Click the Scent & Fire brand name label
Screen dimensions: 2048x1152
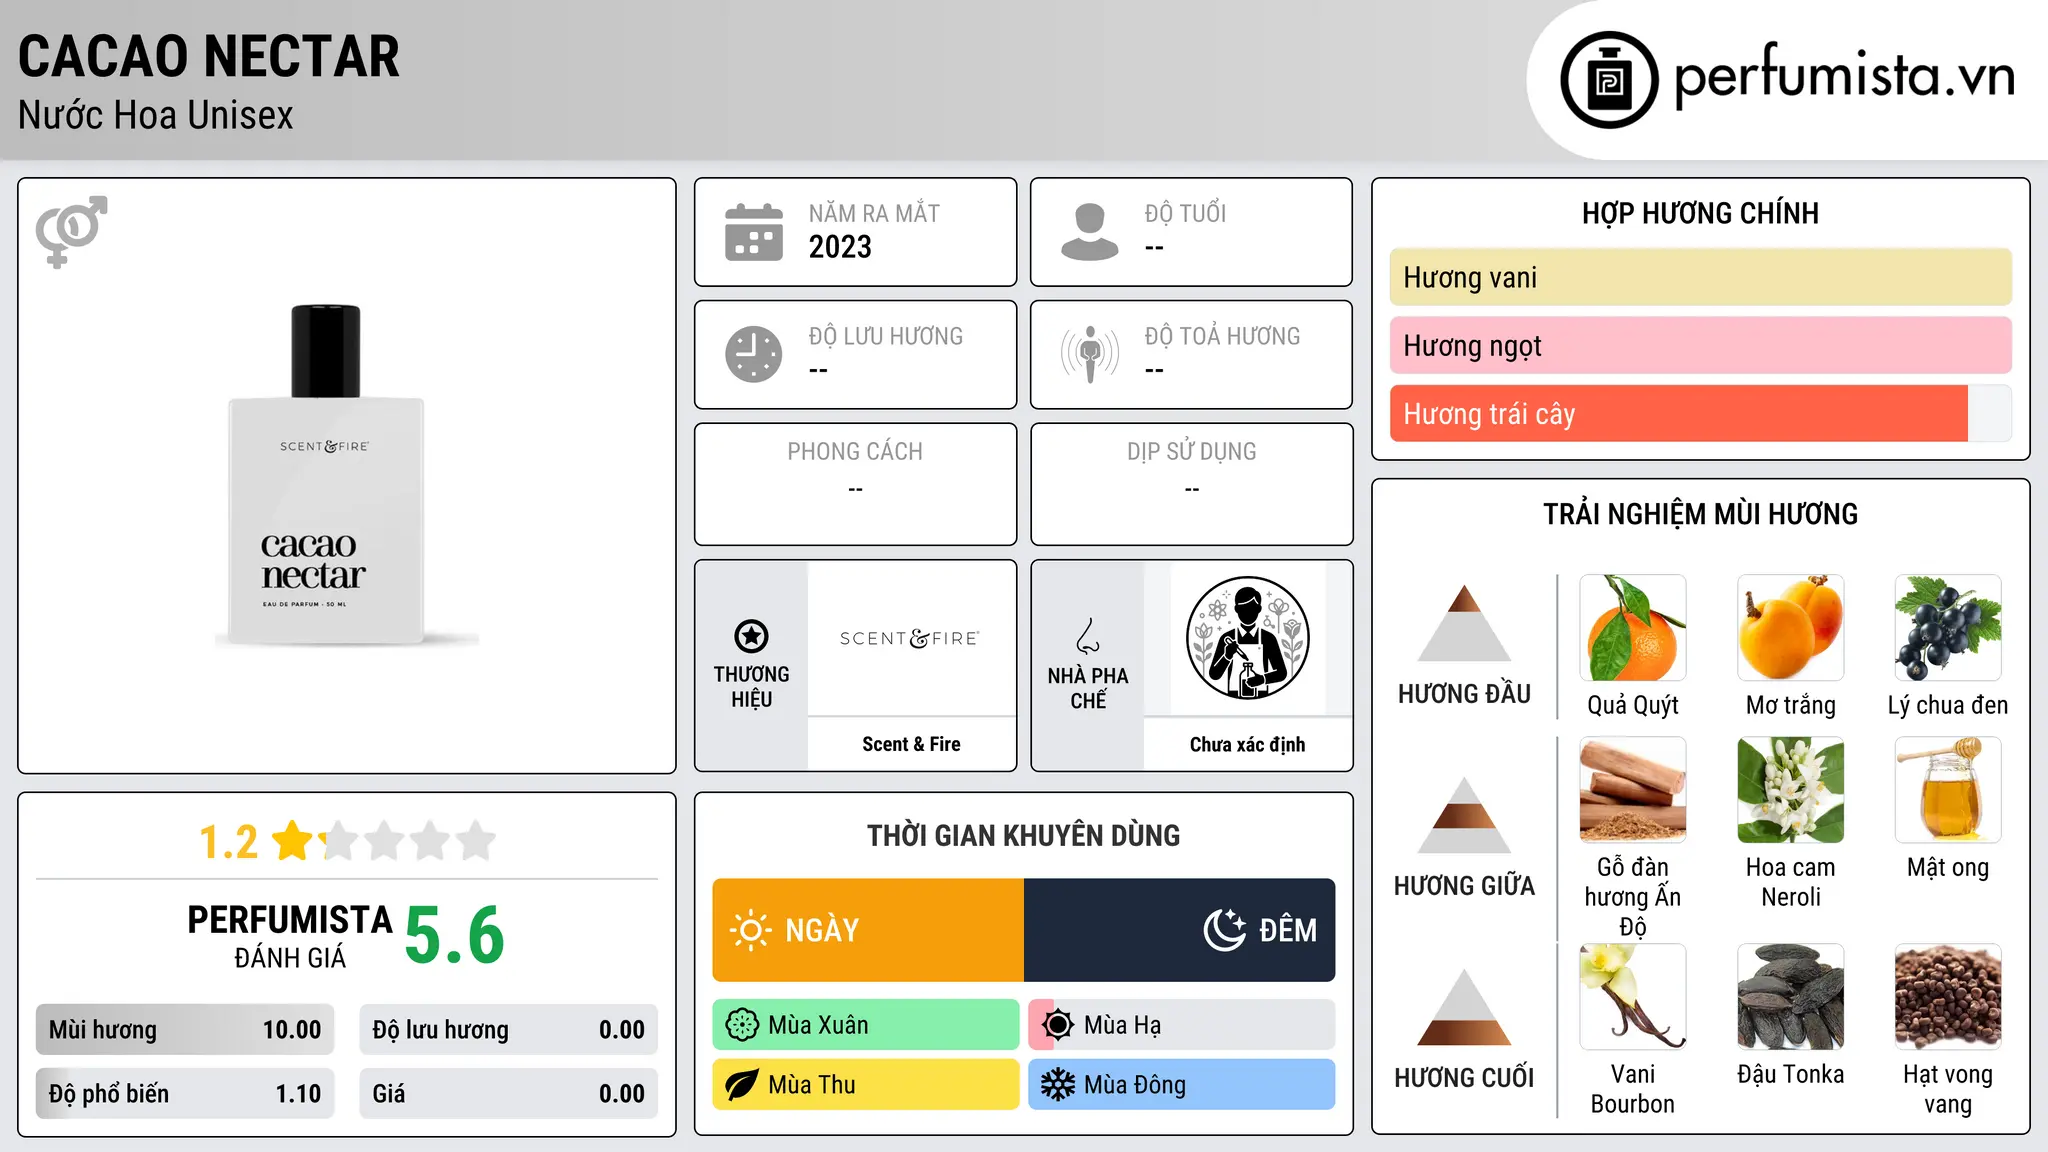pos(911,744)
